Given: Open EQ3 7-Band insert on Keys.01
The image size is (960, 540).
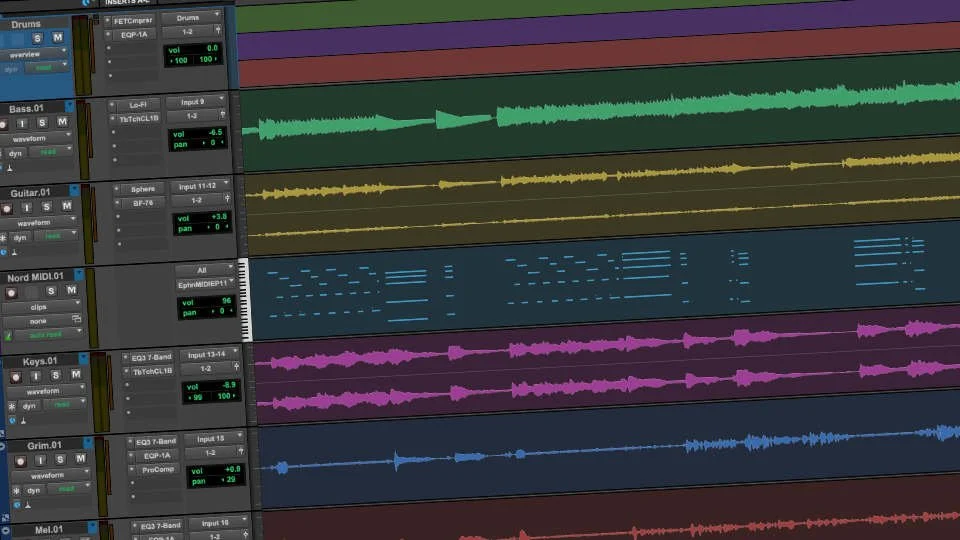Looking at the screenshot, I should pyautogui.click(x=150, y=357).
